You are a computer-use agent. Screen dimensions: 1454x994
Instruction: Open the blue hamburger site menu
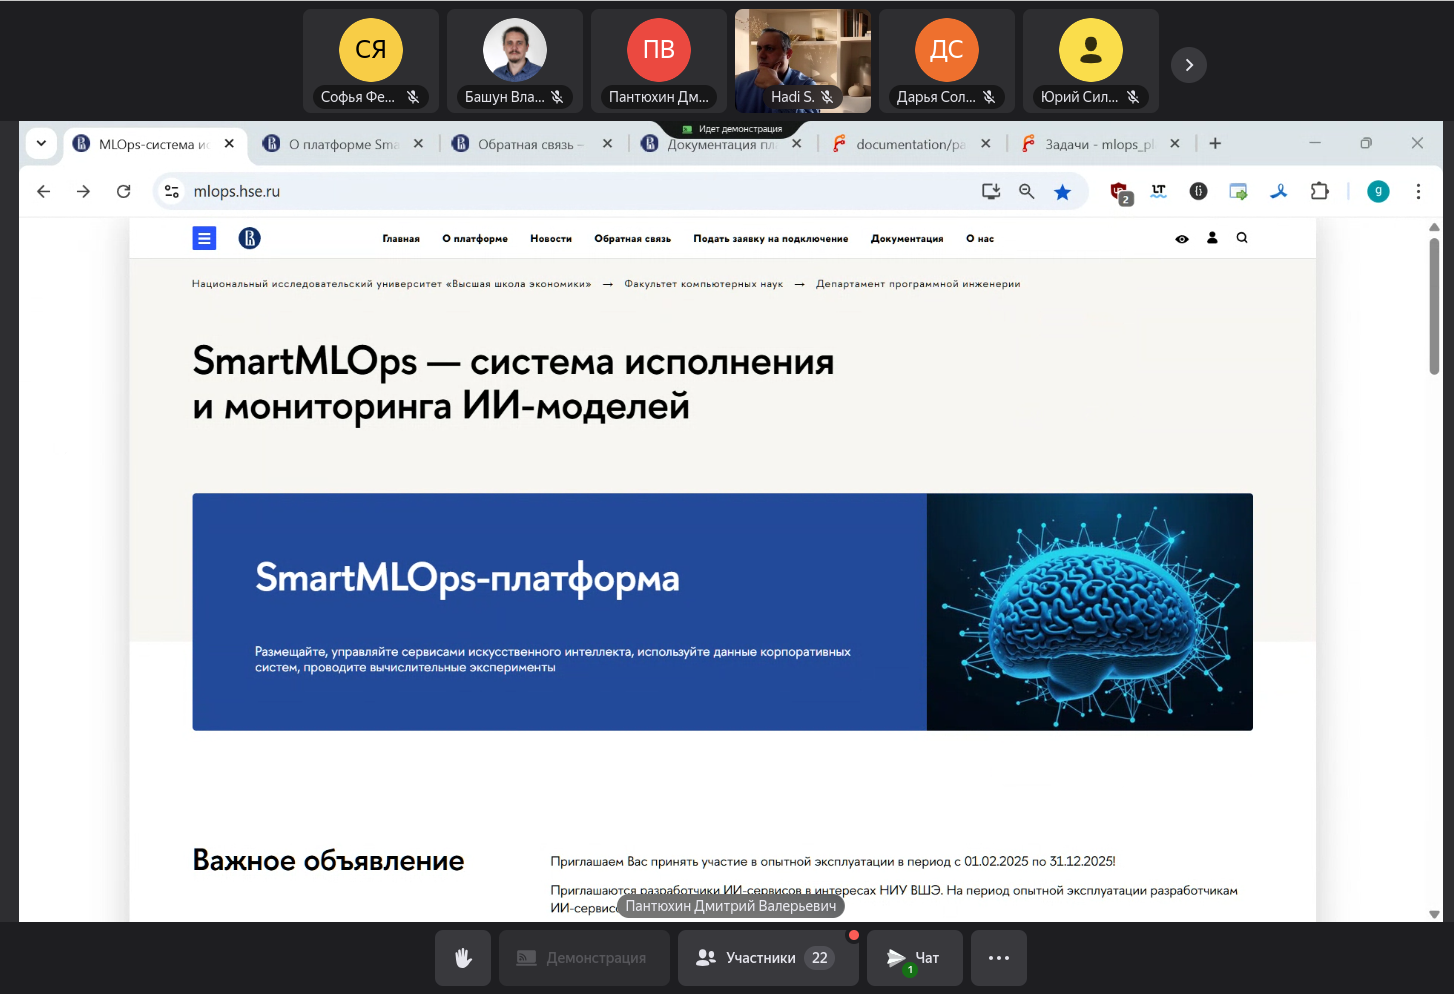(x=204, y=238)
